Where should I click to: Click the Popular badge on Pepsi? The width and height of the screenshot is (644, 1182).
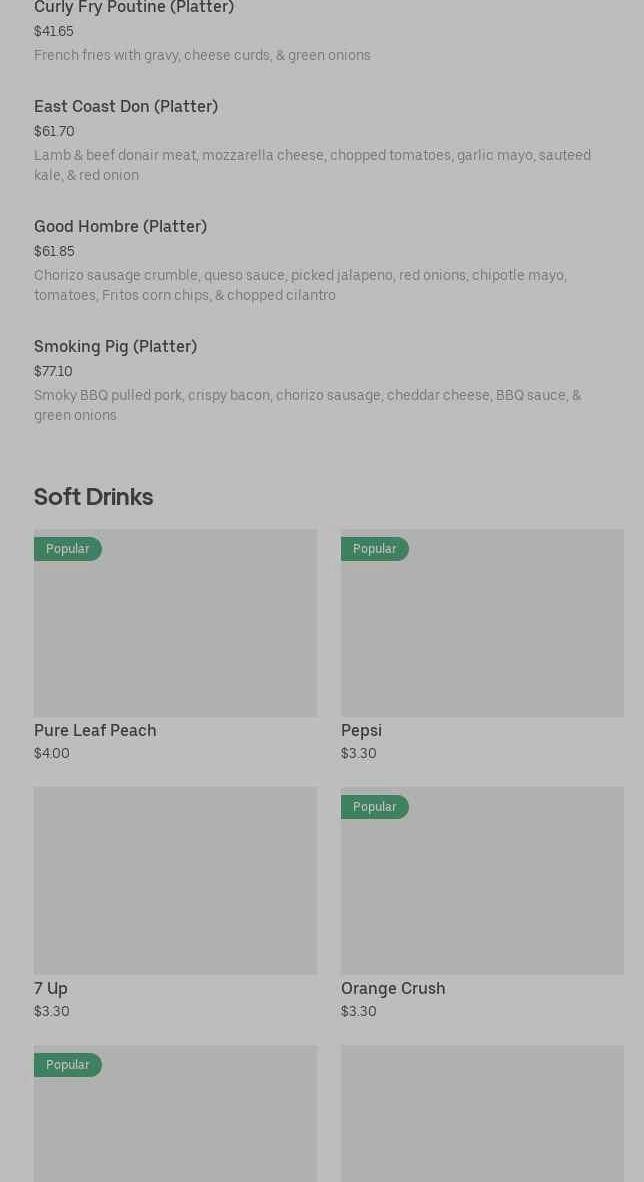[375, 549]
